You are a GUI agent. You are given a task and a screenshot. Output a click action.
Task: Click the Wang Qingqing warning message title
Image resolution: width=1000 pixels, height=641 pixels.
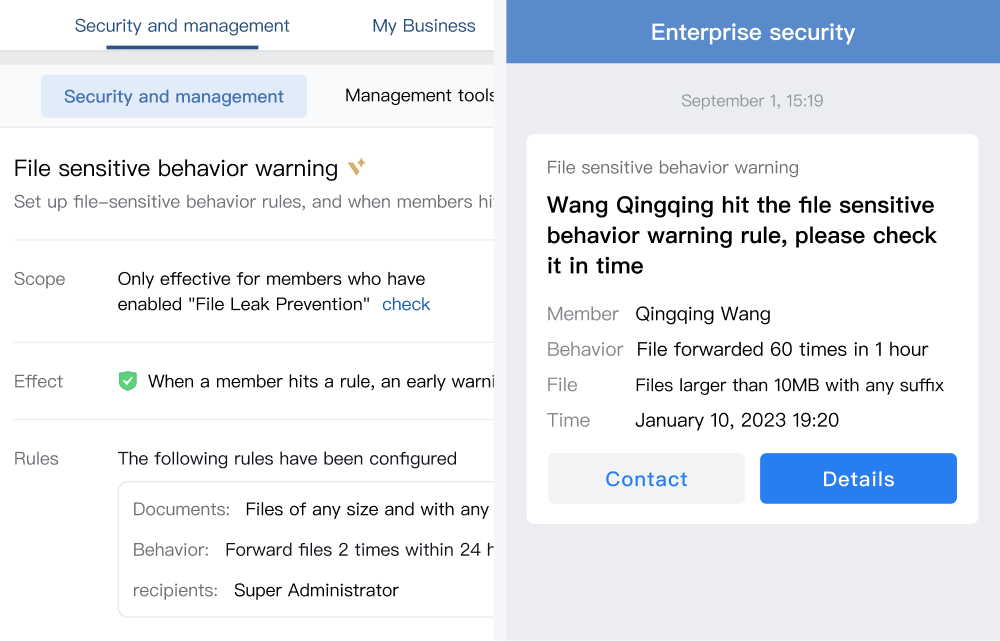[x=742, y=235]
